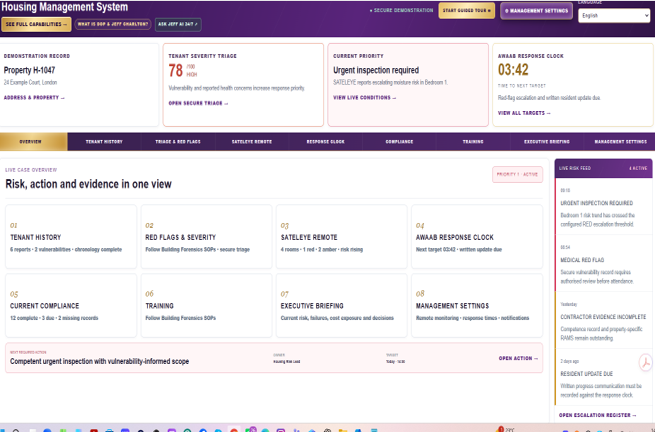Click the Ask Jeff AI 24/7 button

click(178, 24)
